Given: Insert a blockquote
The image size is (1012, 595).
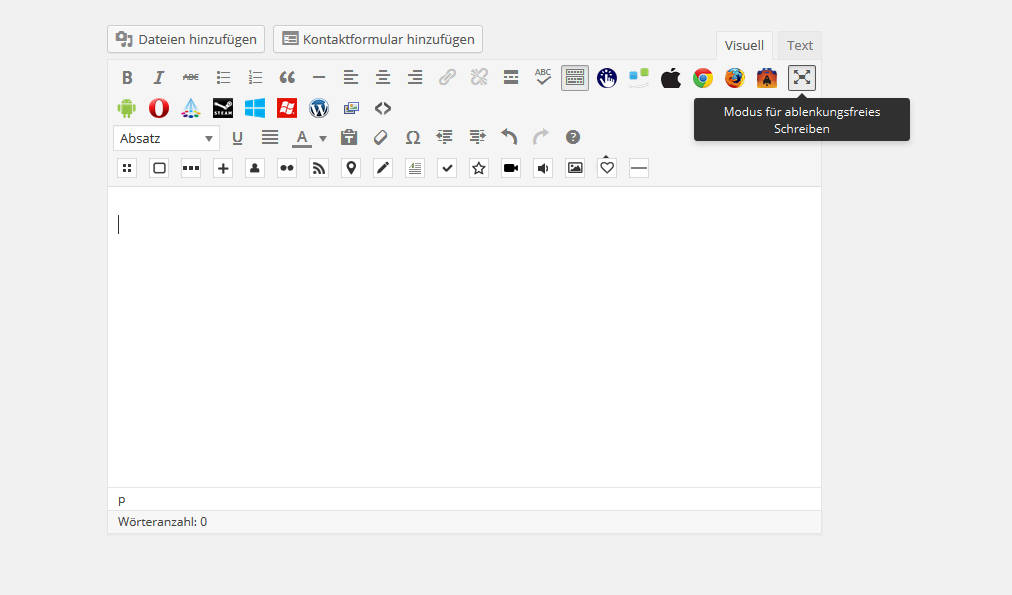Looking at the screenshot, I should [x=287, y=78].
